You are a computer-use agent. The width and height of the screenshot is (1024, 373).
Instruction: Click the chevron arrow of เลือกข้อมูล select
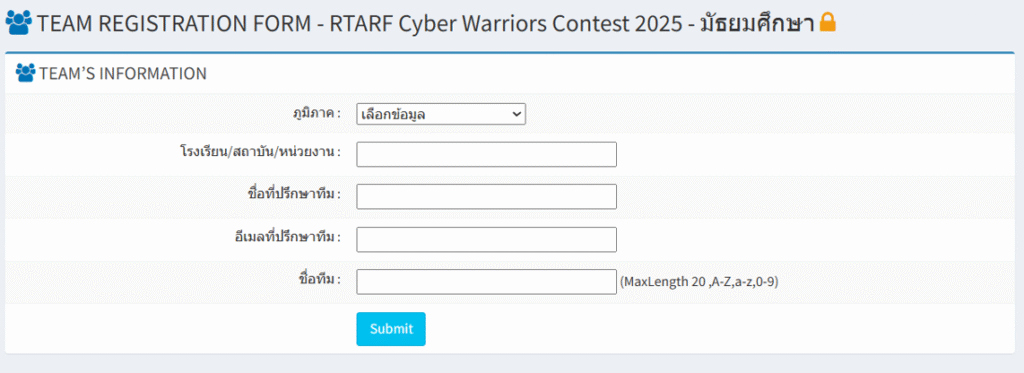pos(516,114)
